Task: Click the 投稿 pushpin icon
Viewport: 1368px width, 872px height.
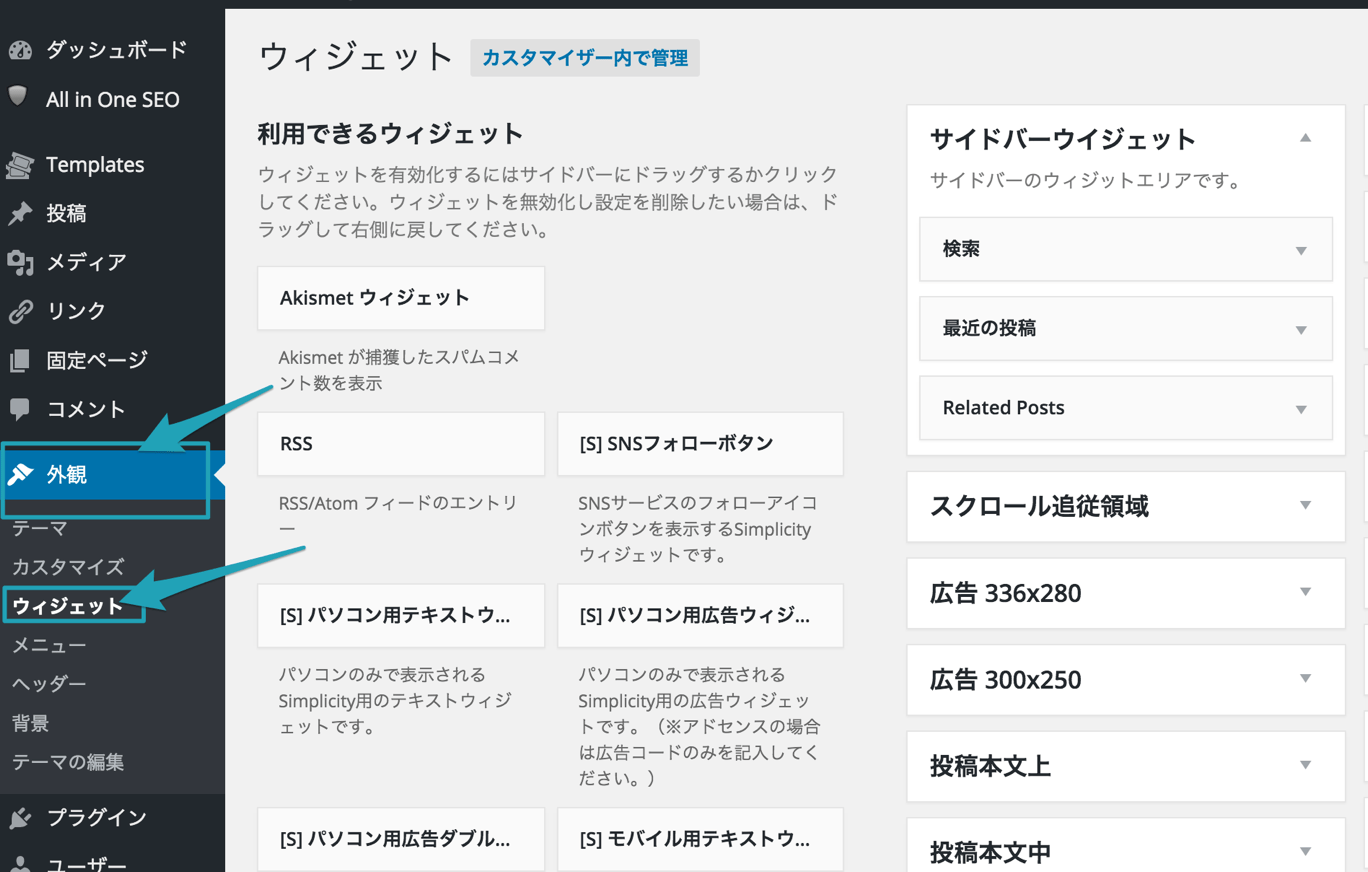Action: coord(20,213)
